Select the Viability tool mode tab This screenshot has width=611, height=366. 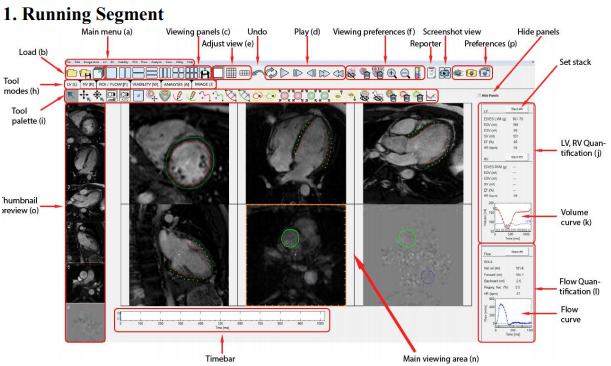coord(145,84)
